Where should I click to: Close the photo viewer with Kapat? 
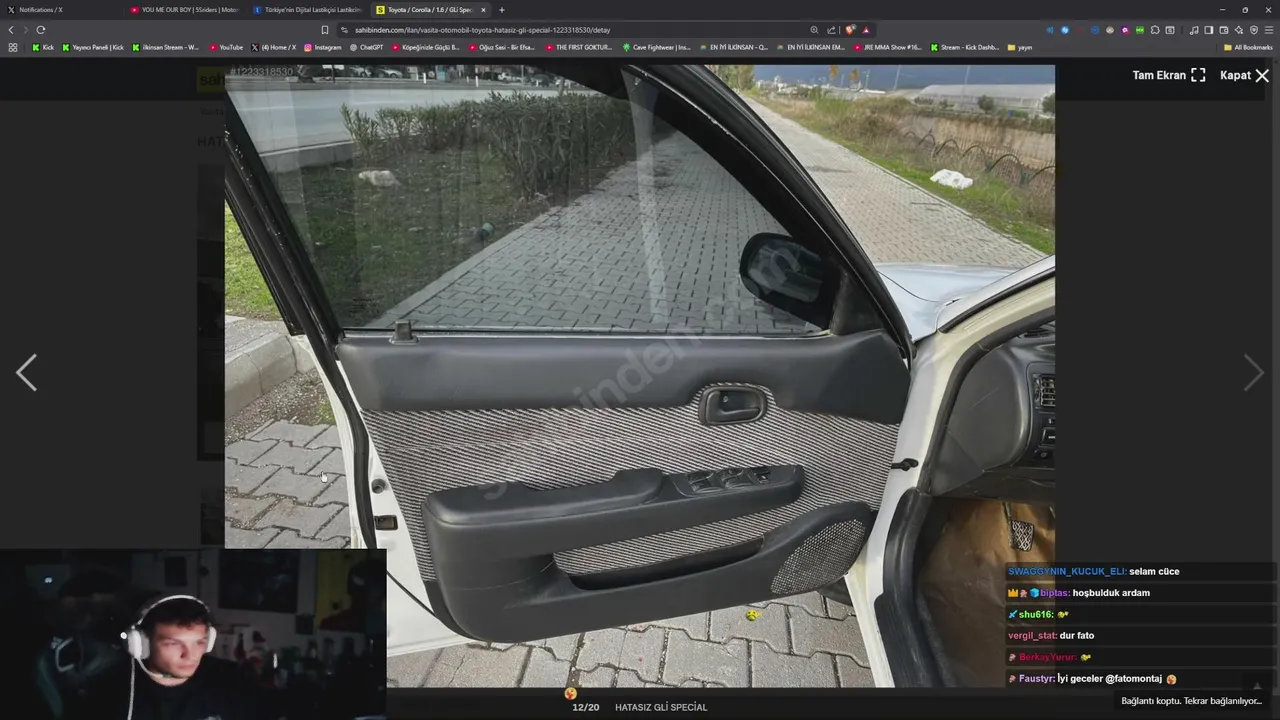[1244, 75]
